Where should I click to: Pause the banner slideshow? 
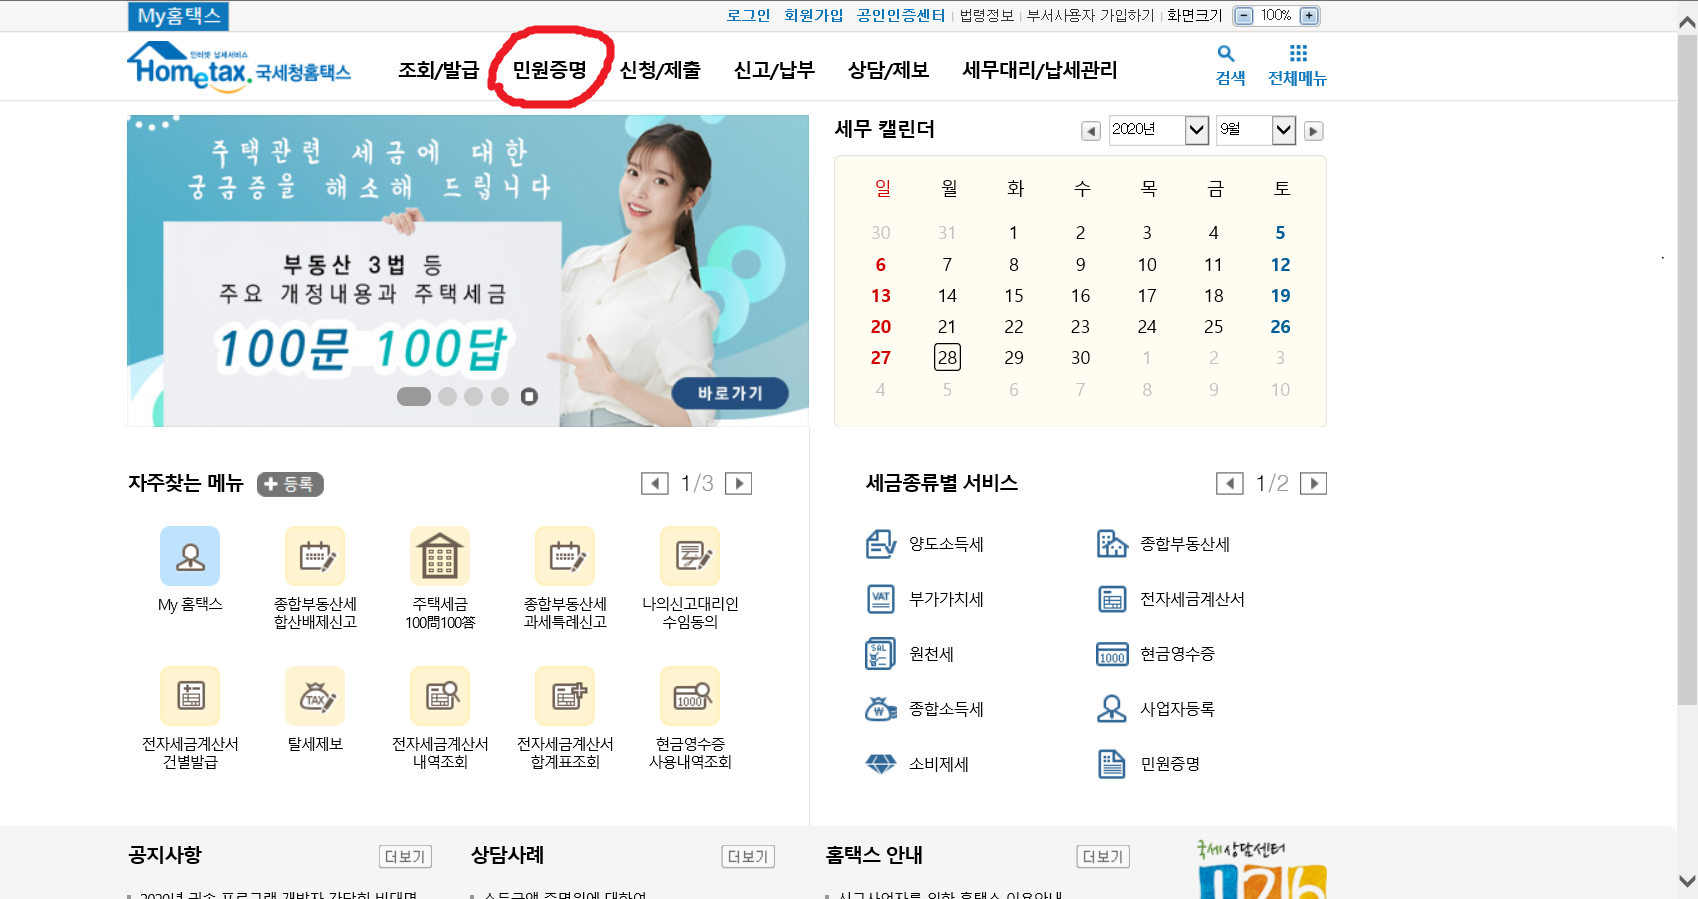529,397
